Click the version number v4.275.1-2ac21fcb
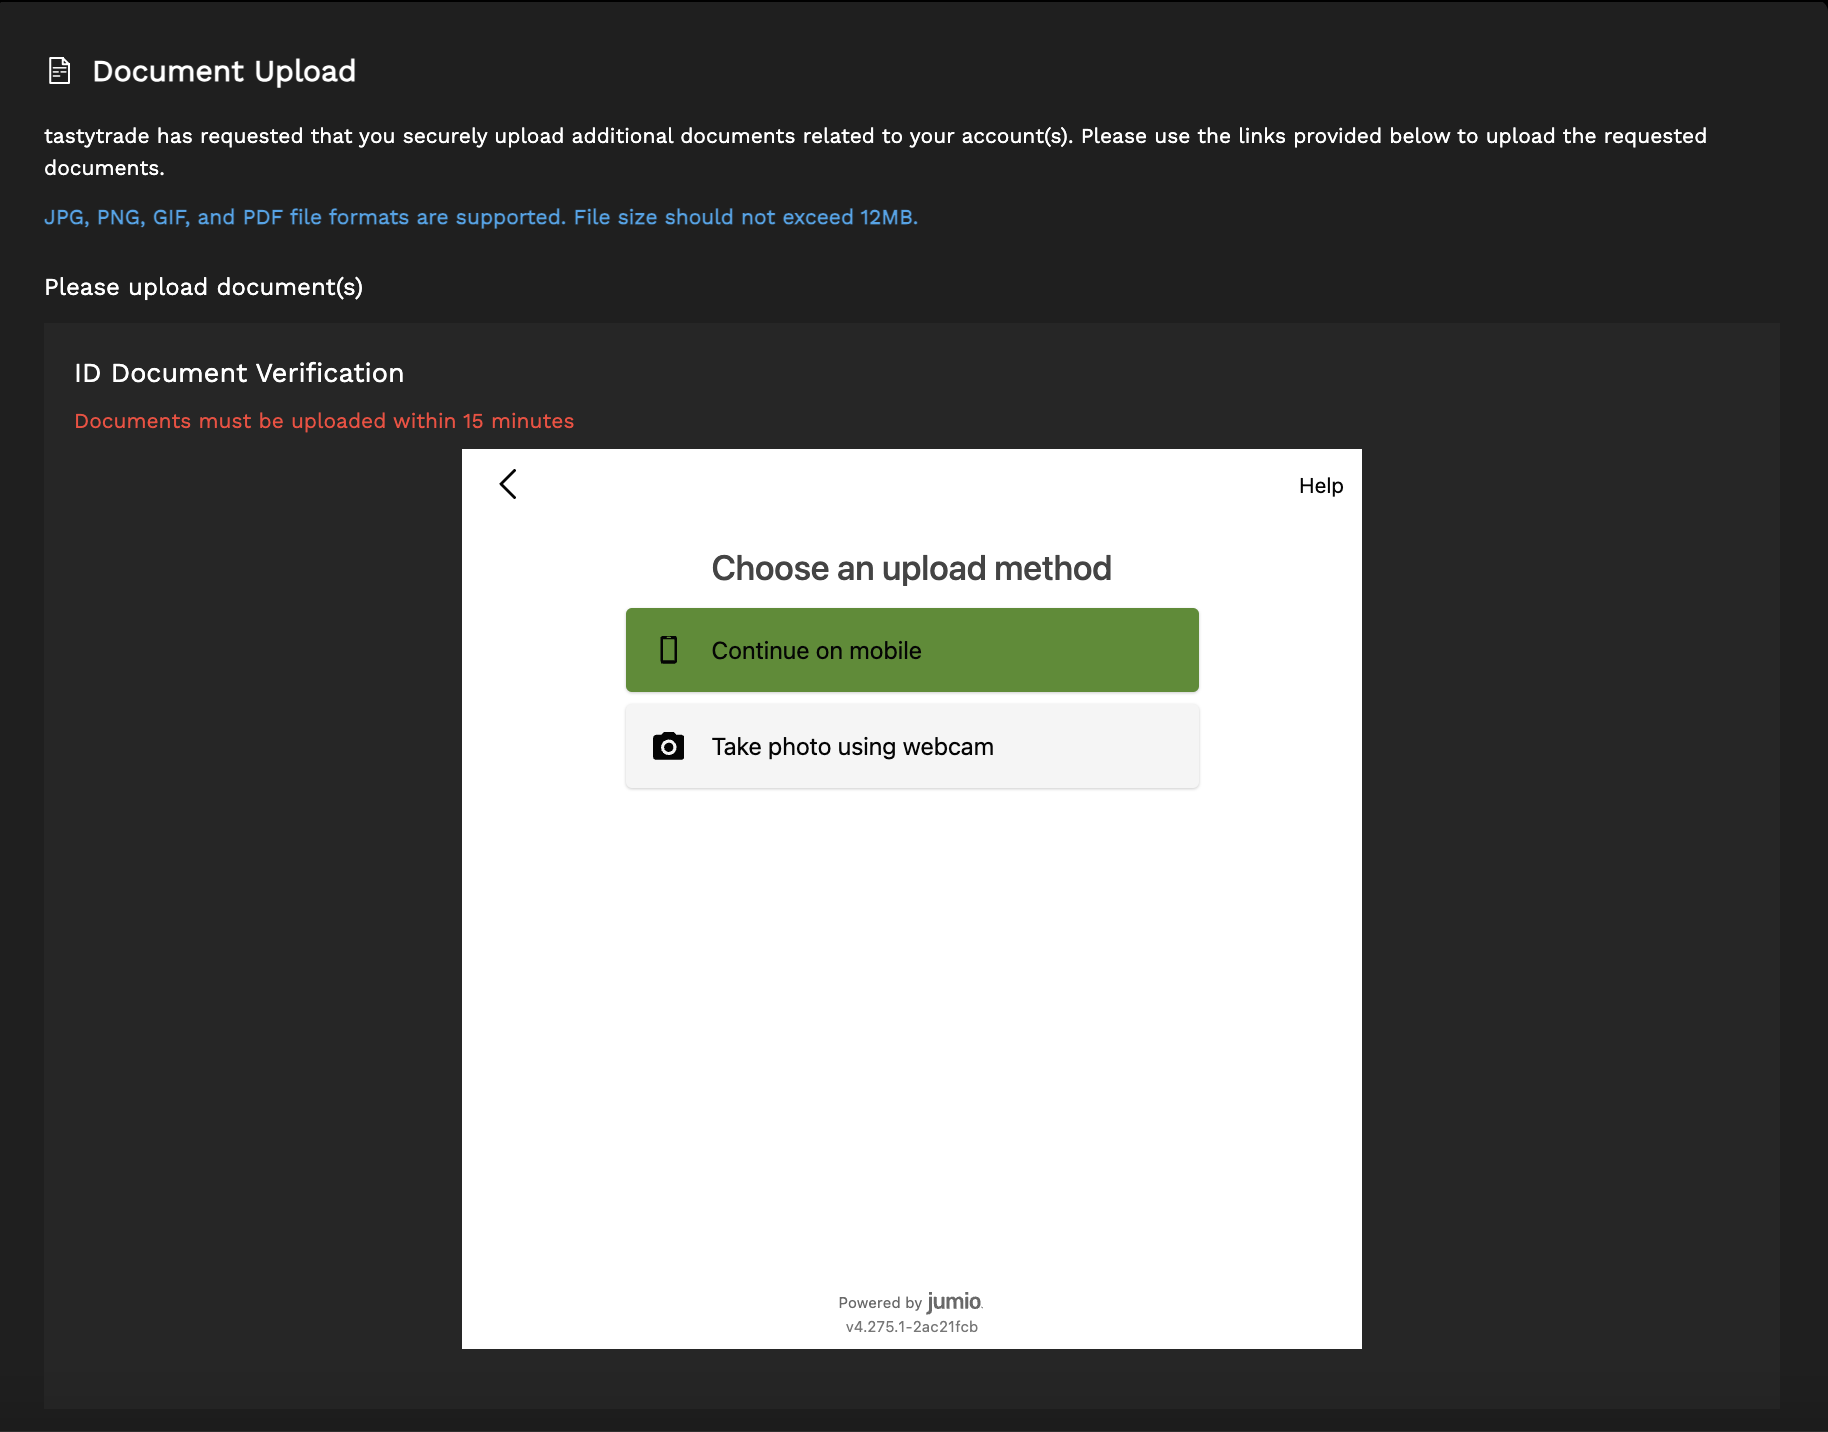The height and width of the screenshot is (1432, 1828). pos(911,1326)
